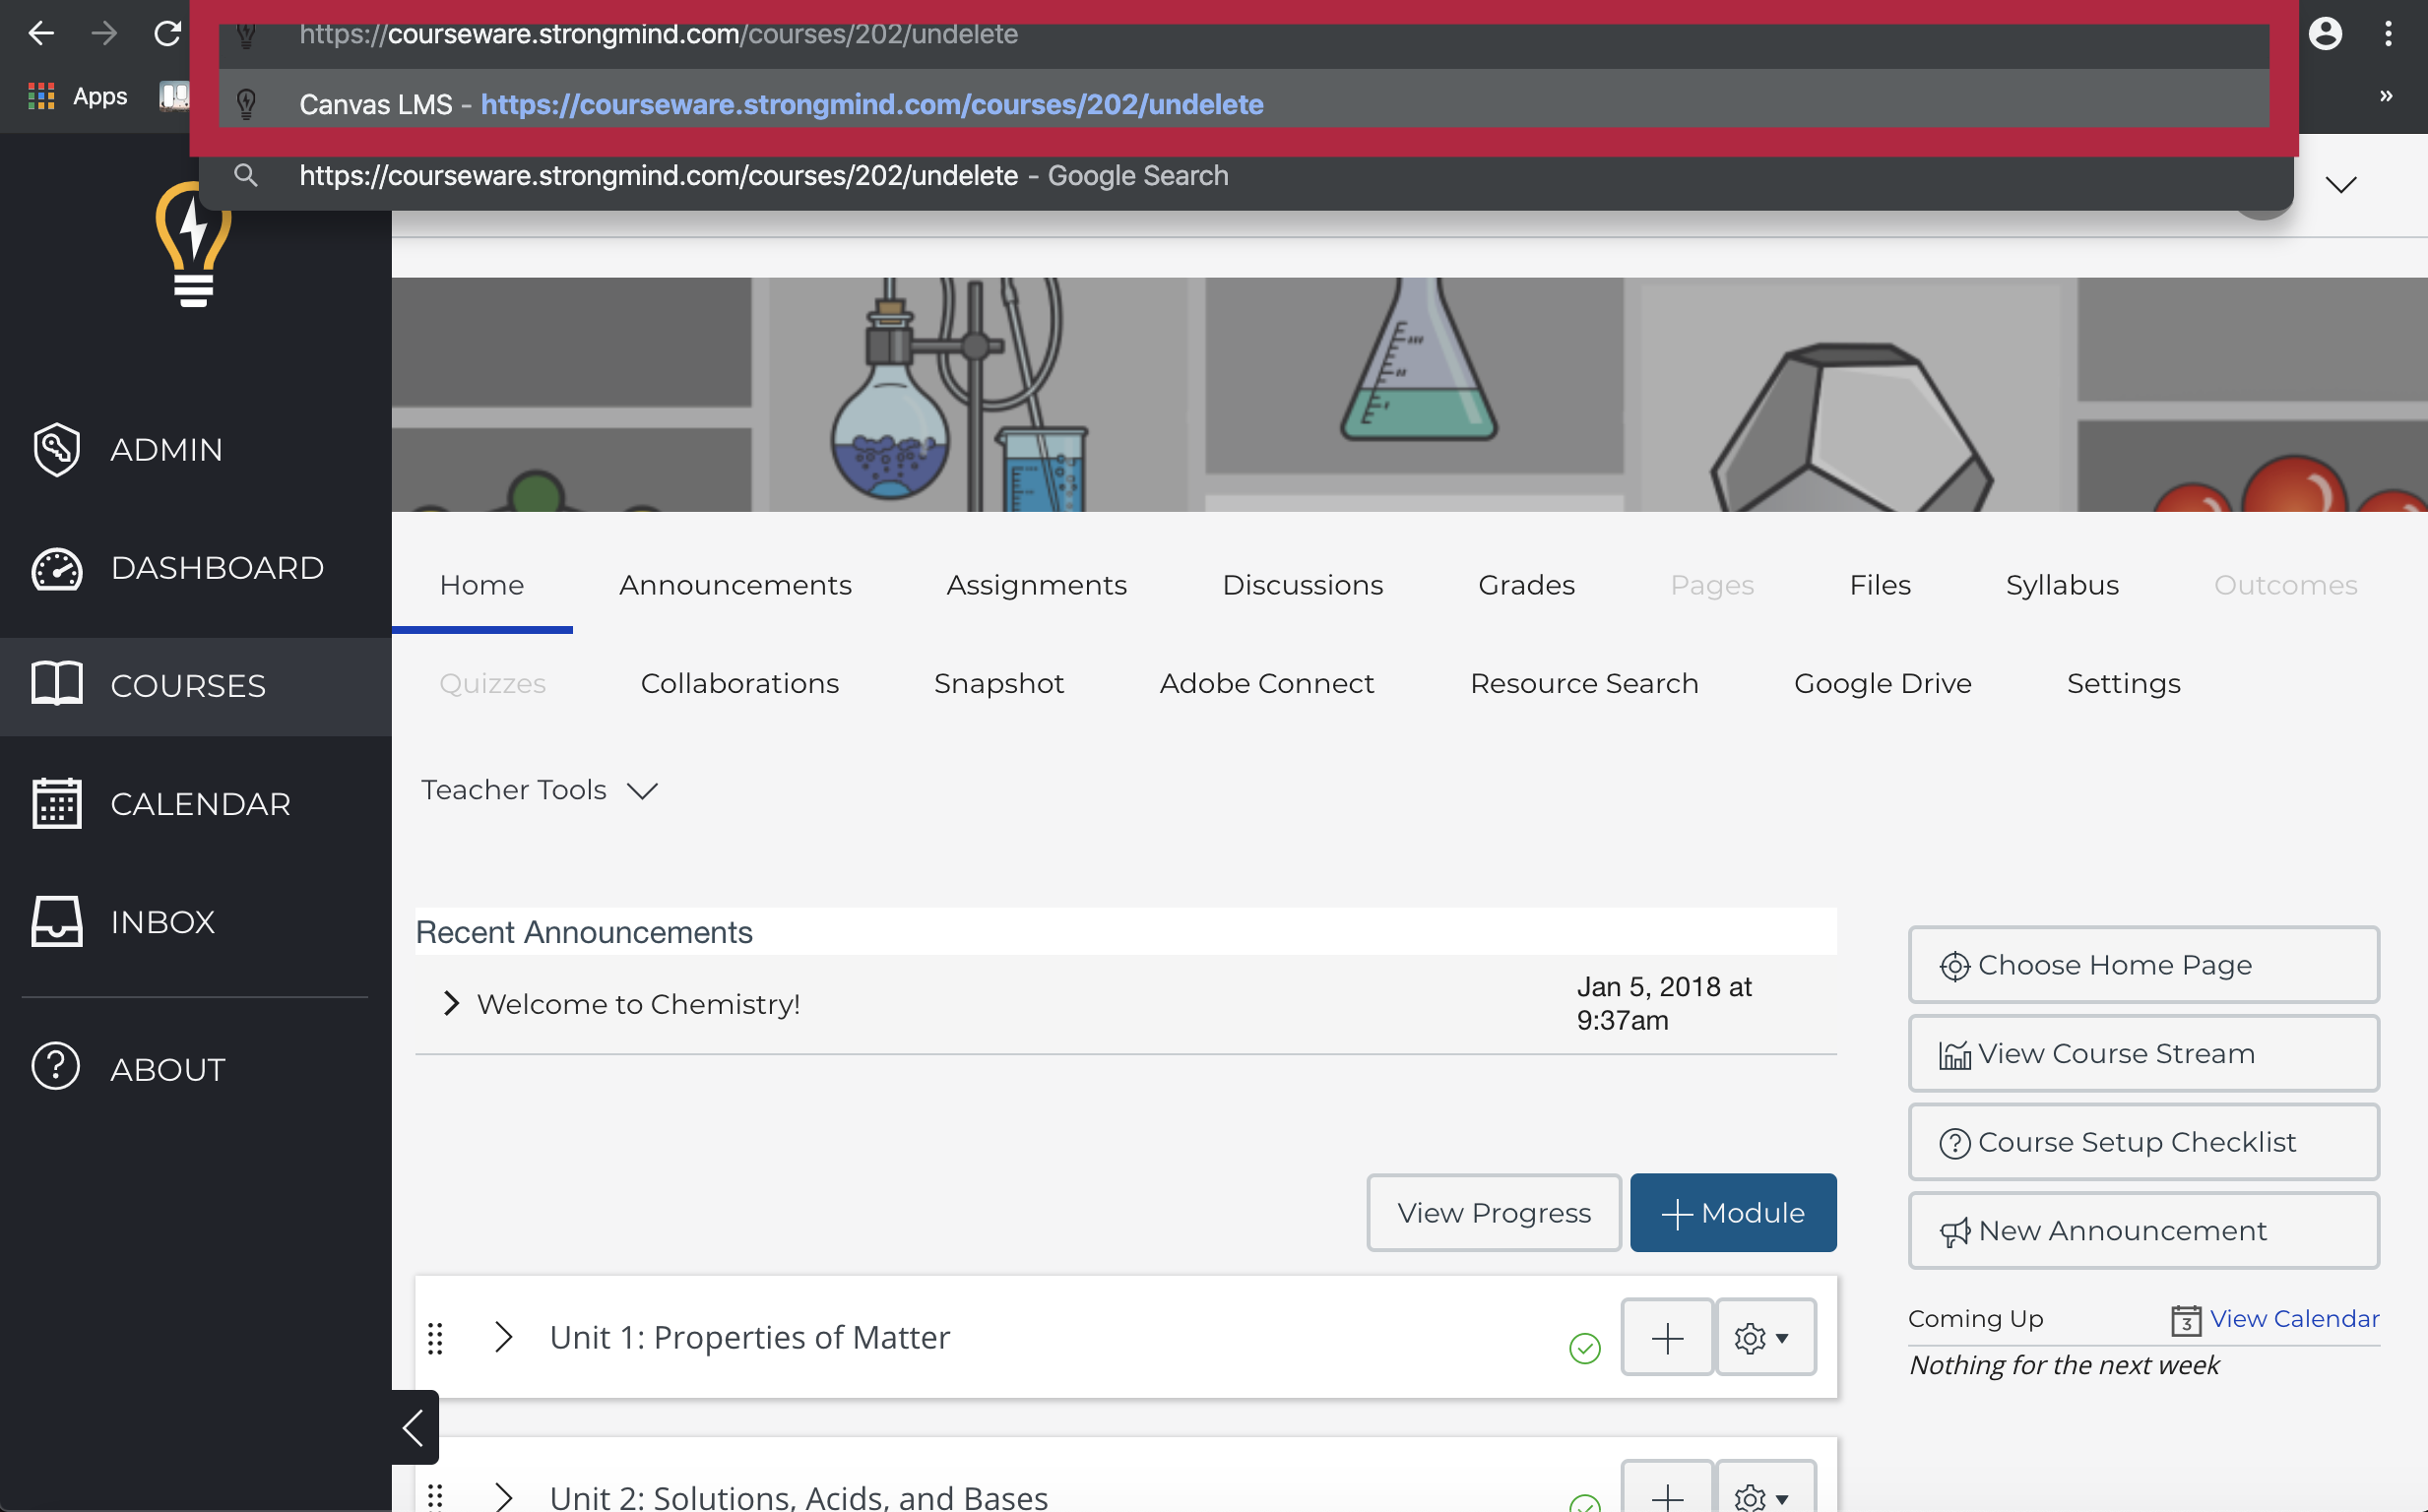Image resolution: width=2428 pixels, height=1512 pixels.
Task: Open the Course Setup Checklist
Action: (2144, 1142)
